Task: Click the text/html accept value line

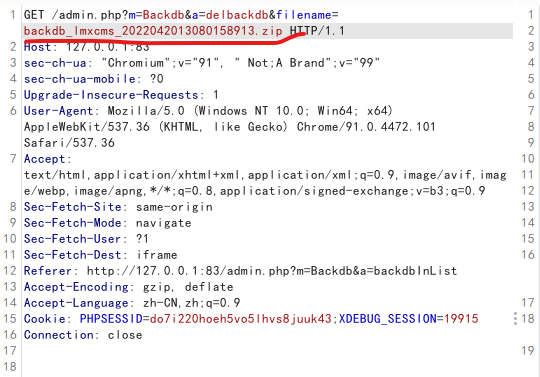Action: 265,175
